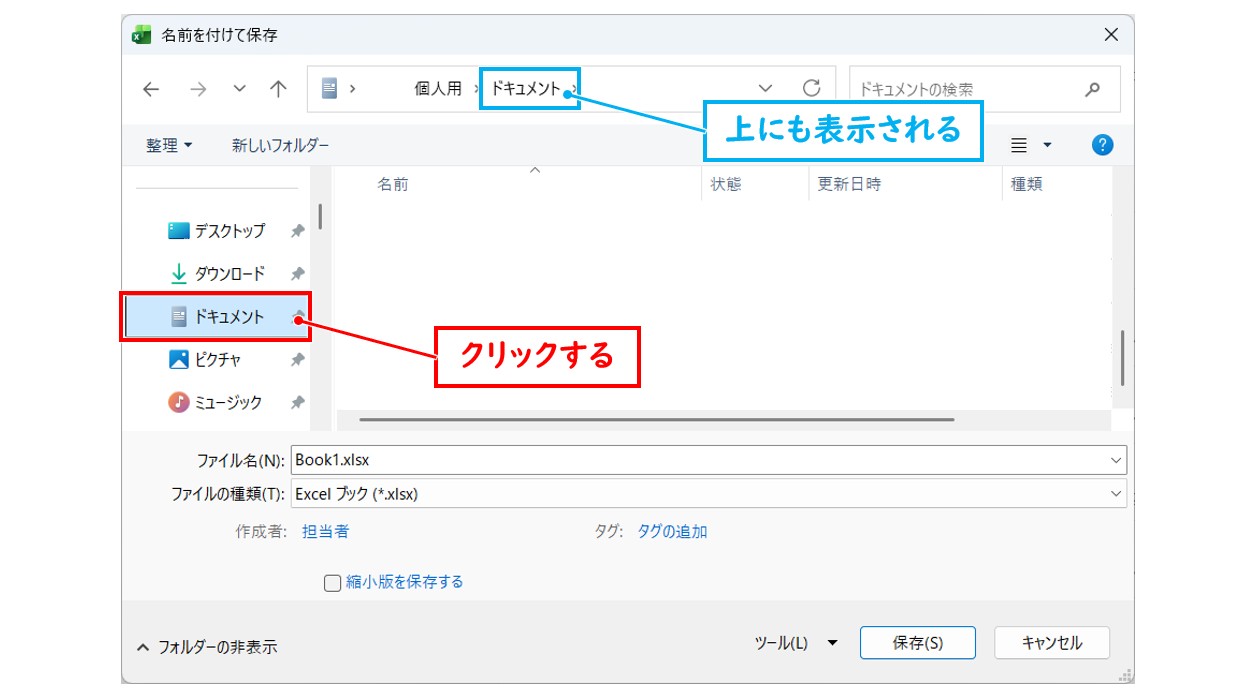Open the help with the question mark icon
Screen dimensions: 1256x698
[x=1101, y=144]
